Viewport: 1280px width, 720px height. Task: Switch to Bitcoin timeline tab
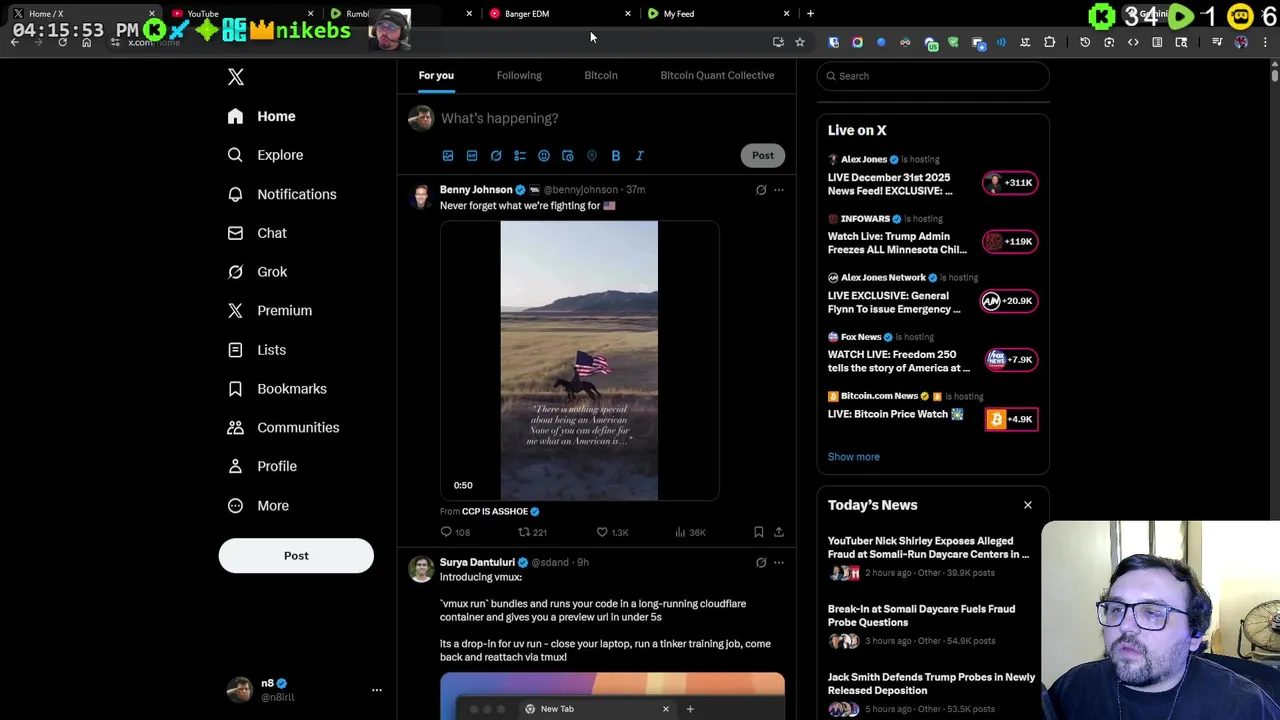(601, 75)
